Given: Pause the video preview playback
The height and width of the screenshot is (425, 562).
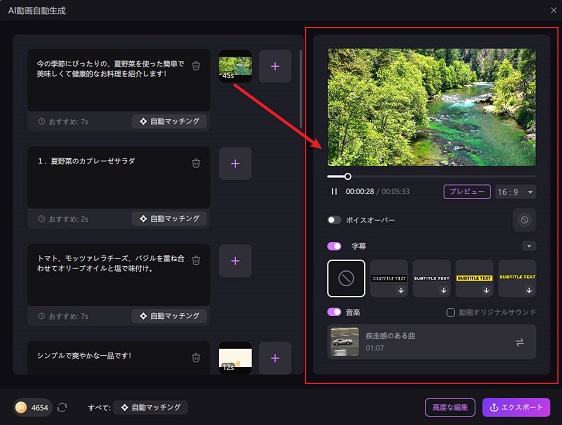Looking at the screenshot, I should coord(334,191).
